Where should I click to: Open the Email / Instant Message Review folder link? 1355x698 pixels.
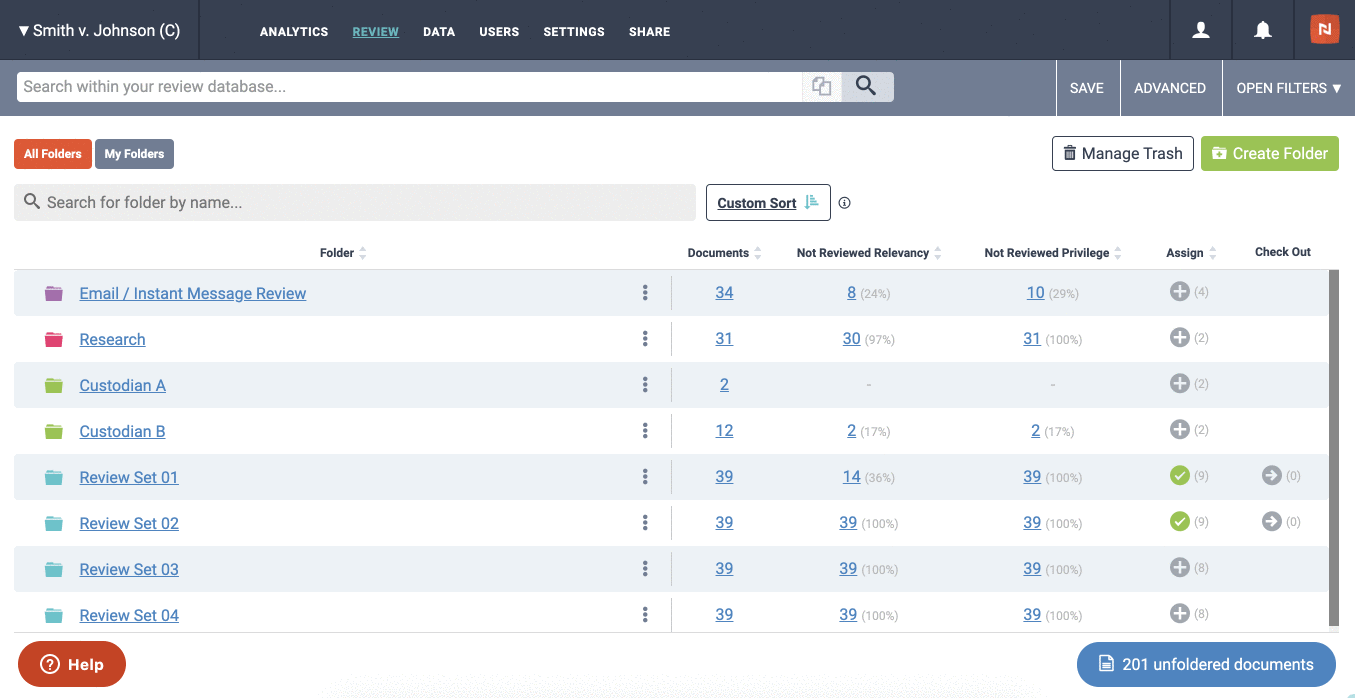[193, 293]
